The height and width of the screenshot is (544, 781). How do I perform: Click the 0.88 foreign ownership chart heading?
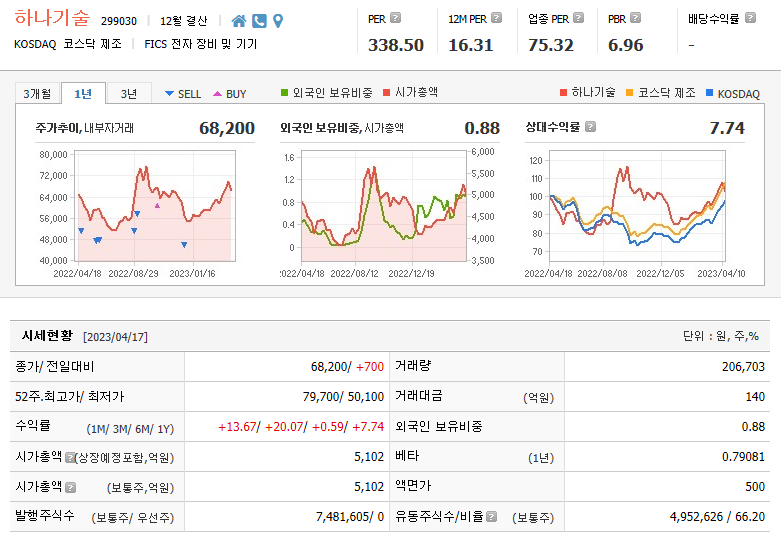[x=482, y=128]
